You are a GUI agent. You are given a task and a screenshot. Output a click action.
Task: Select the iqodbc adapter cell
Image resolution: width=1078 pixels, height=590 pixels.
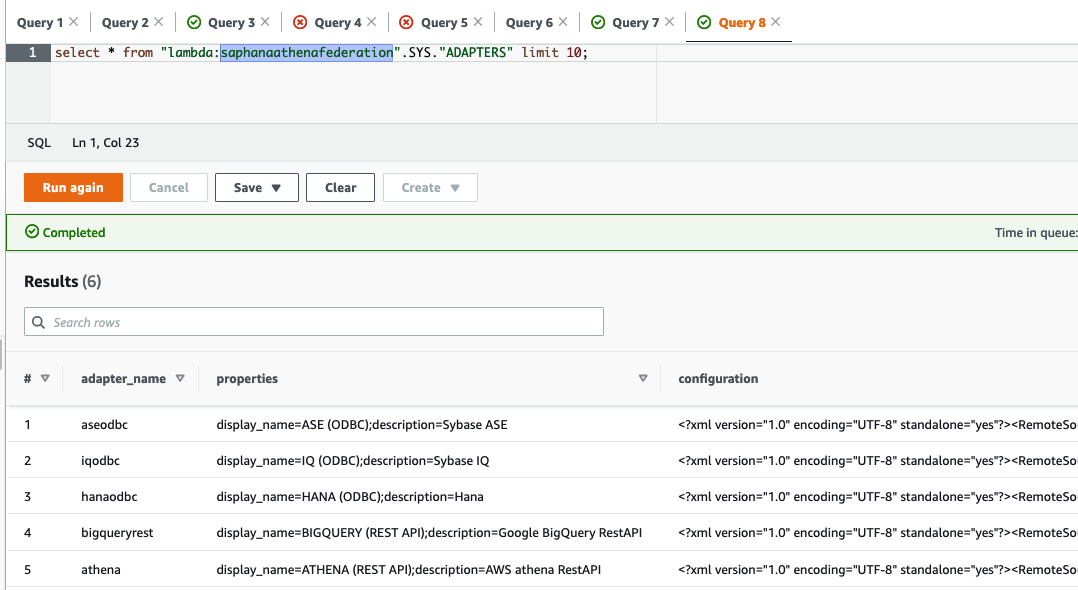[x=100, y=461]
